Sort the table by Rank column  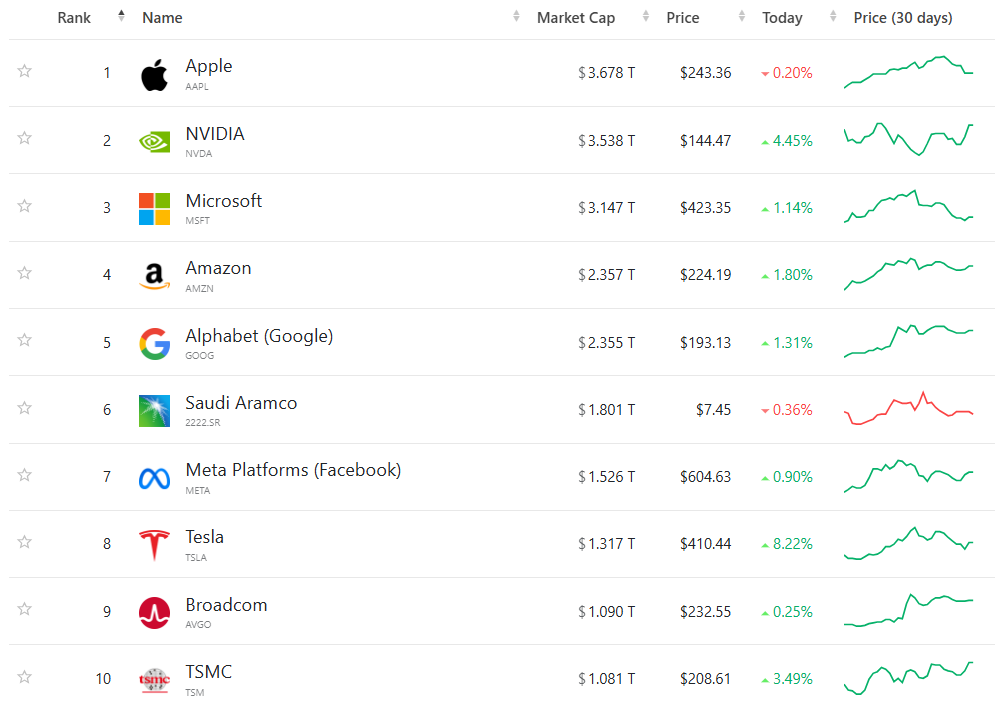tap(75, 18)
